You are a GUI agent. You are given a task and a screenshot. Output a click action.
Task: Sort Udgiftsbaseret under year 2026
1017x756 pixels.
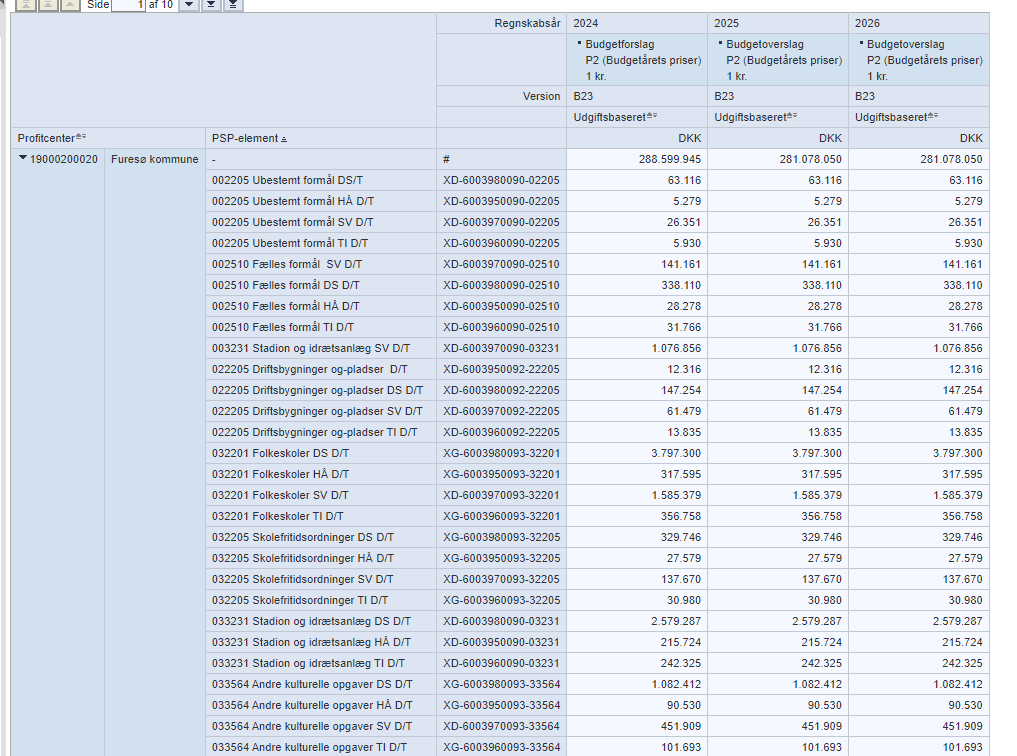tap(934, 117)
